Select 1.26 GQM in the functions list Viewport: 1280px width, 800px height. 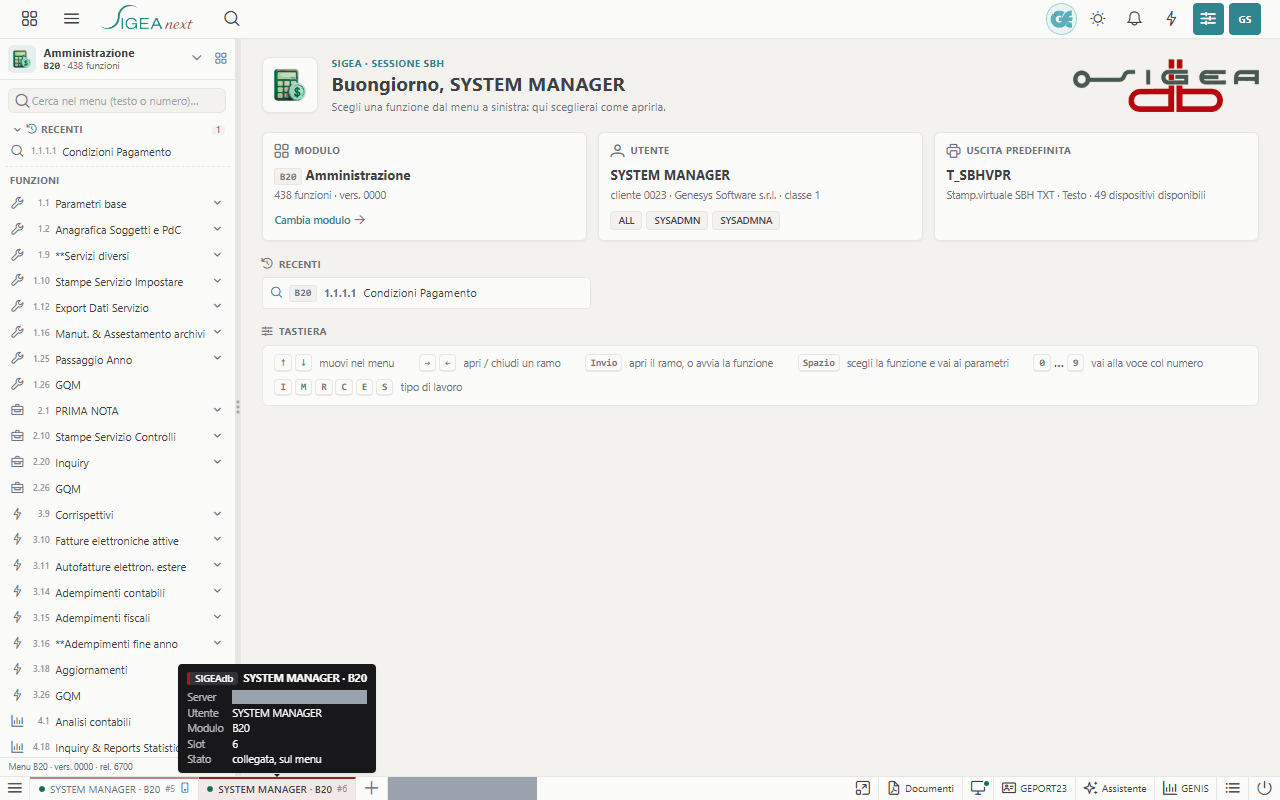pyautogui.click(x=117, y=385)
